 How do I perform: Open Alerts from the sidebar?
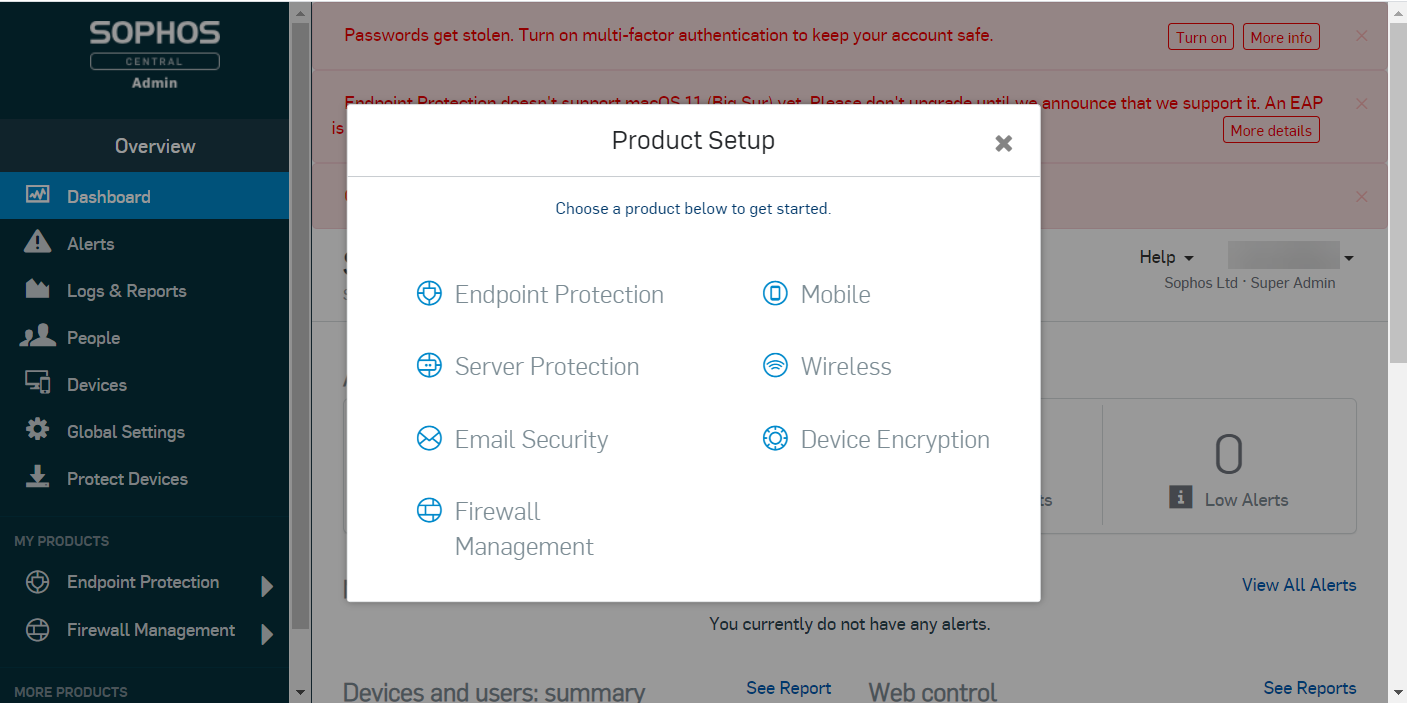pyautogui.click(x=90, y=244)
